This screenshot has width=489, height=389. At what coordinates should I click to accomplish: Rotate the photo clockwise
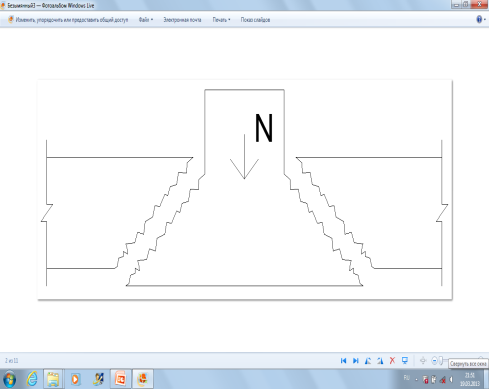(380, 361)
